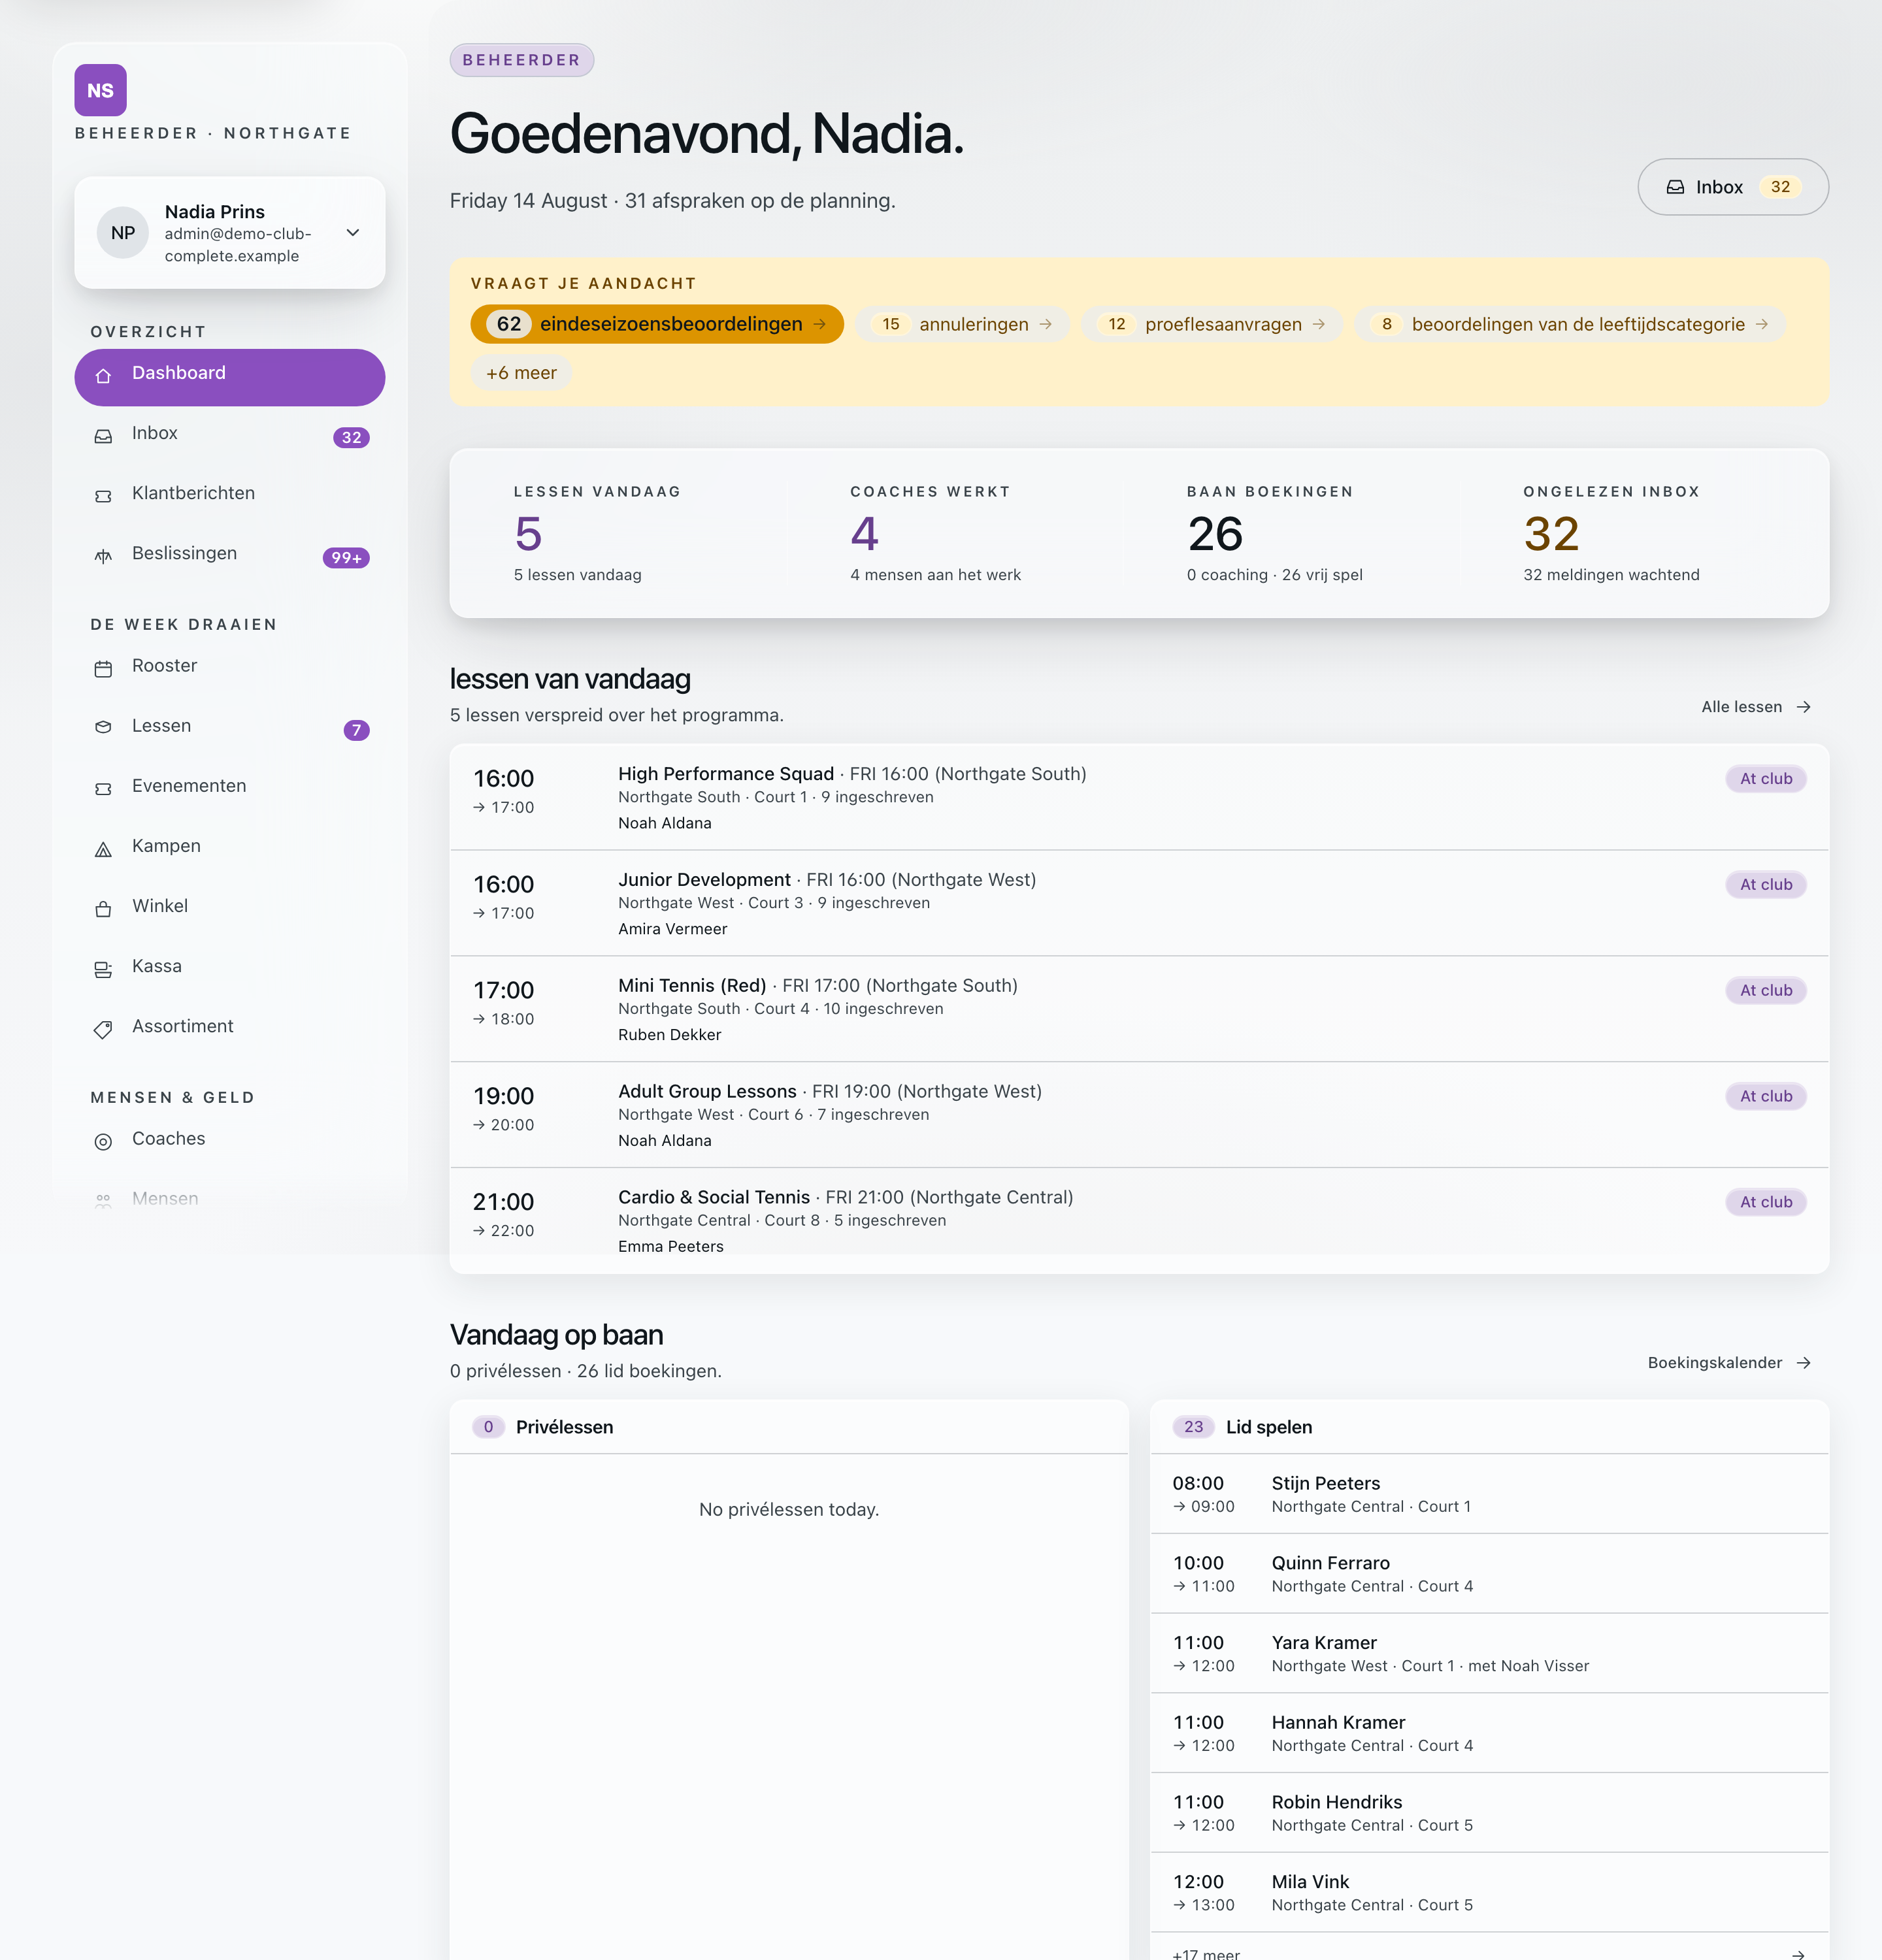Screen dimensions: 1882x1960
Task: Click the Dashboard home icon
Action: 103,376
